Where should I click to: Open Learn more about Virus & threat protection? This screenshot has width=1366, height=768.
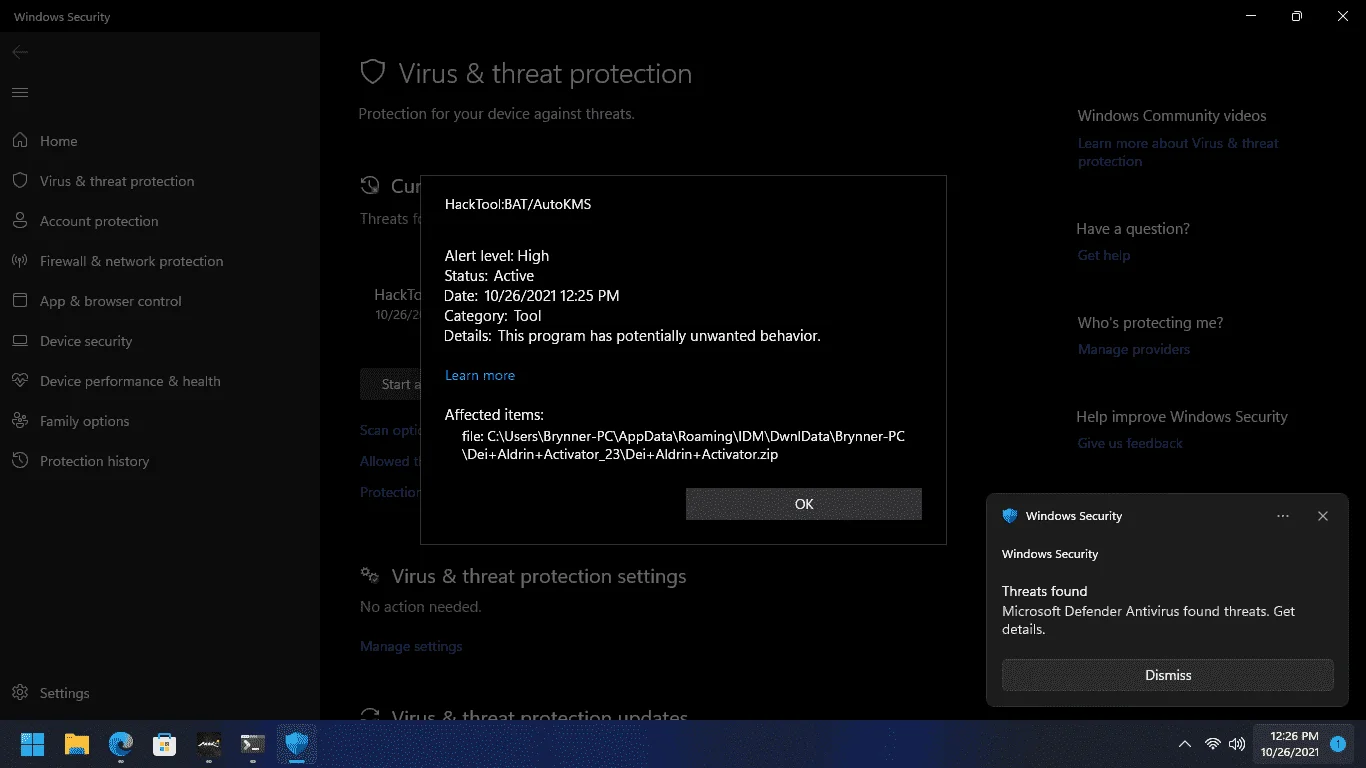click(x=1178, y=152)
